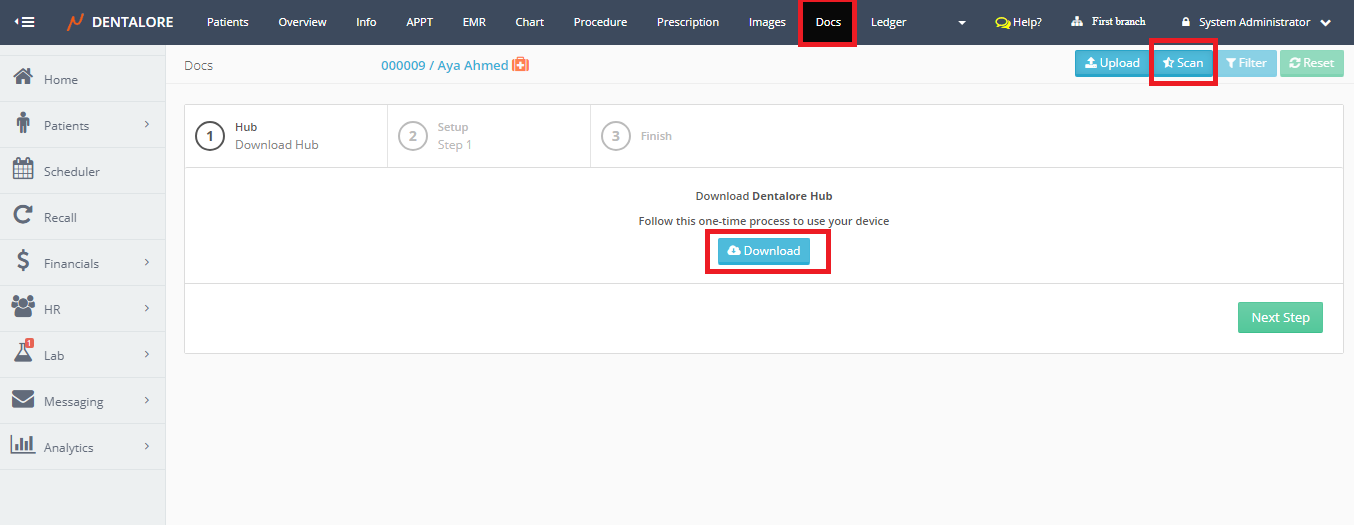Download the Dentalore Hub

(764, 251)
